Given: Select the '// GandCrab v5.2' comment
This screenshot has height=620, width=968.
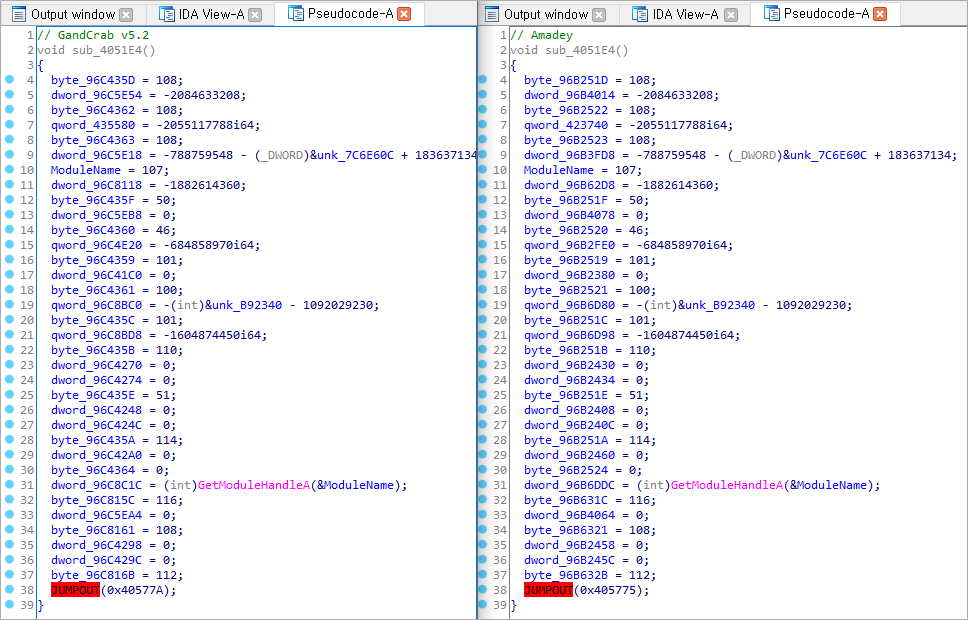Looking at the screenshot, I should pos(93,35).
